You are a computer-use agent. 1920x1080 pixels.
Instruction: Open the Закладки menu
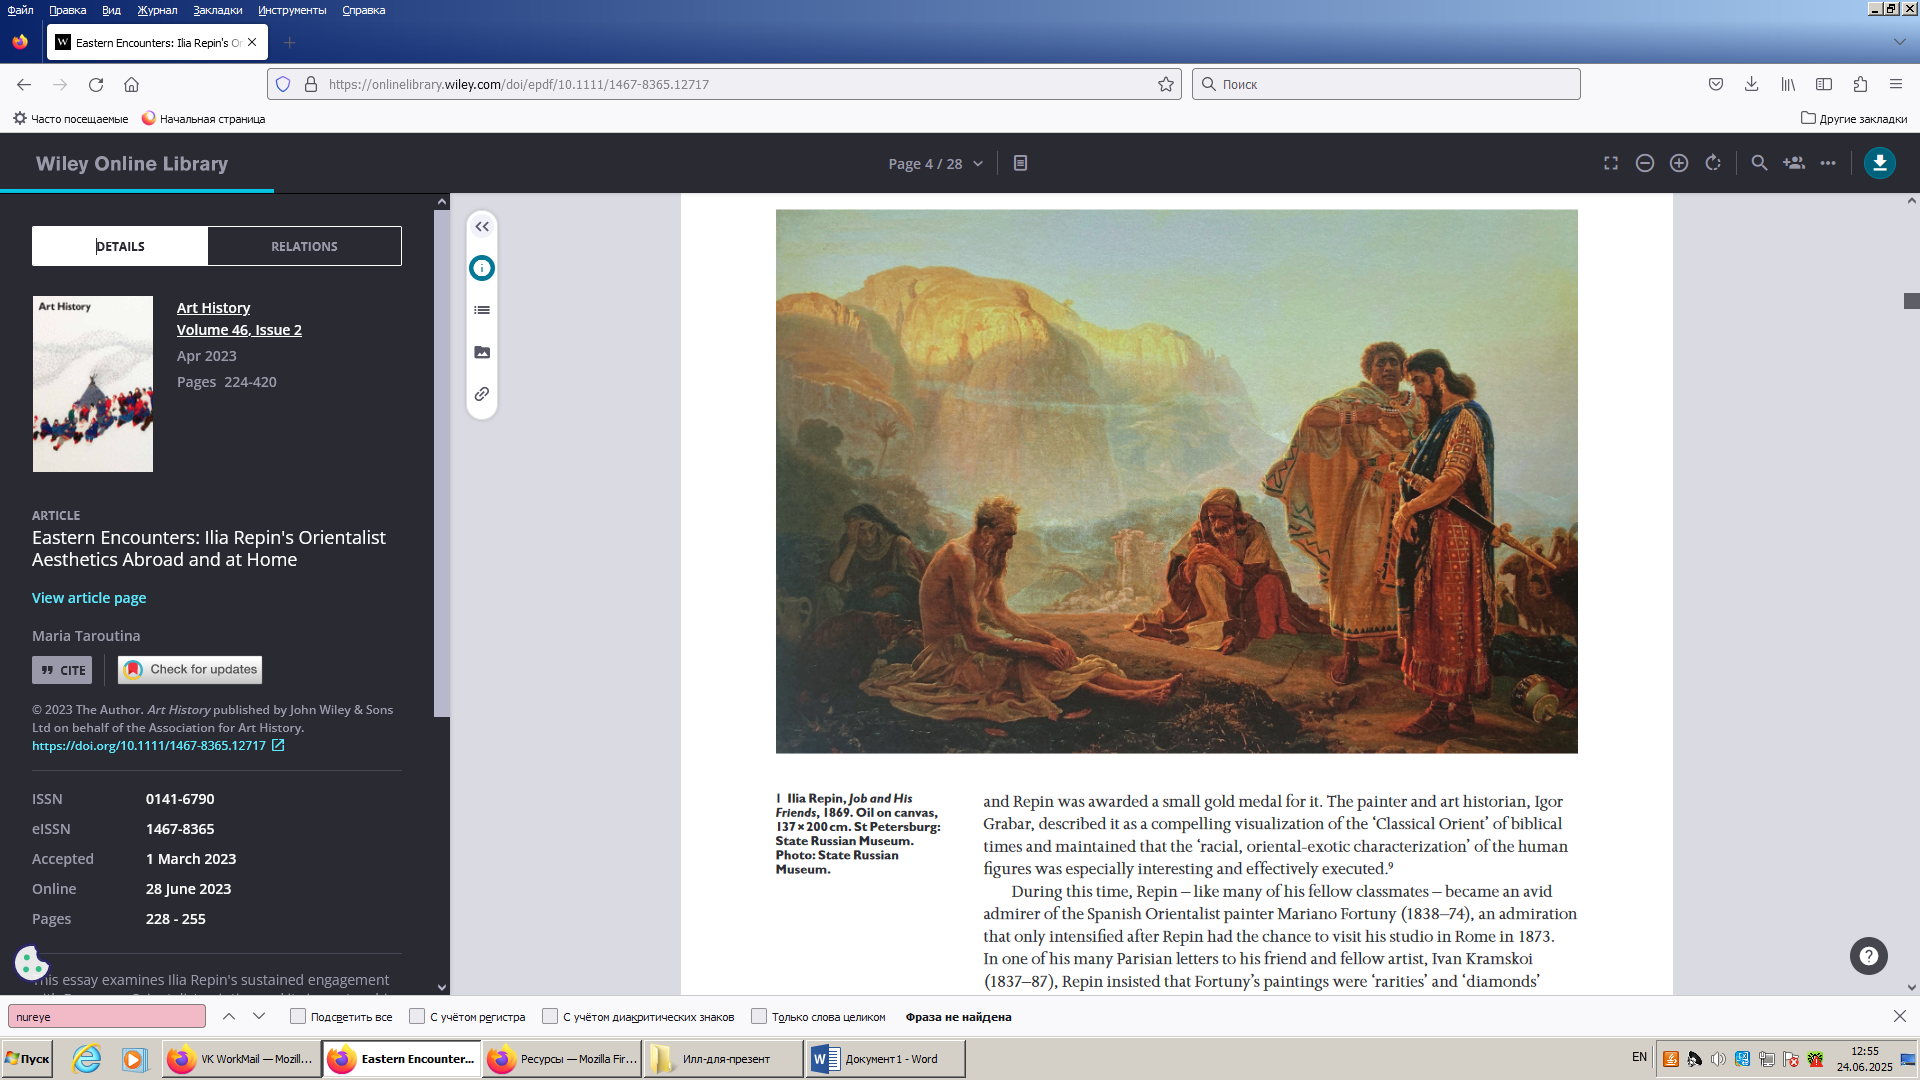tap(217, 10)
